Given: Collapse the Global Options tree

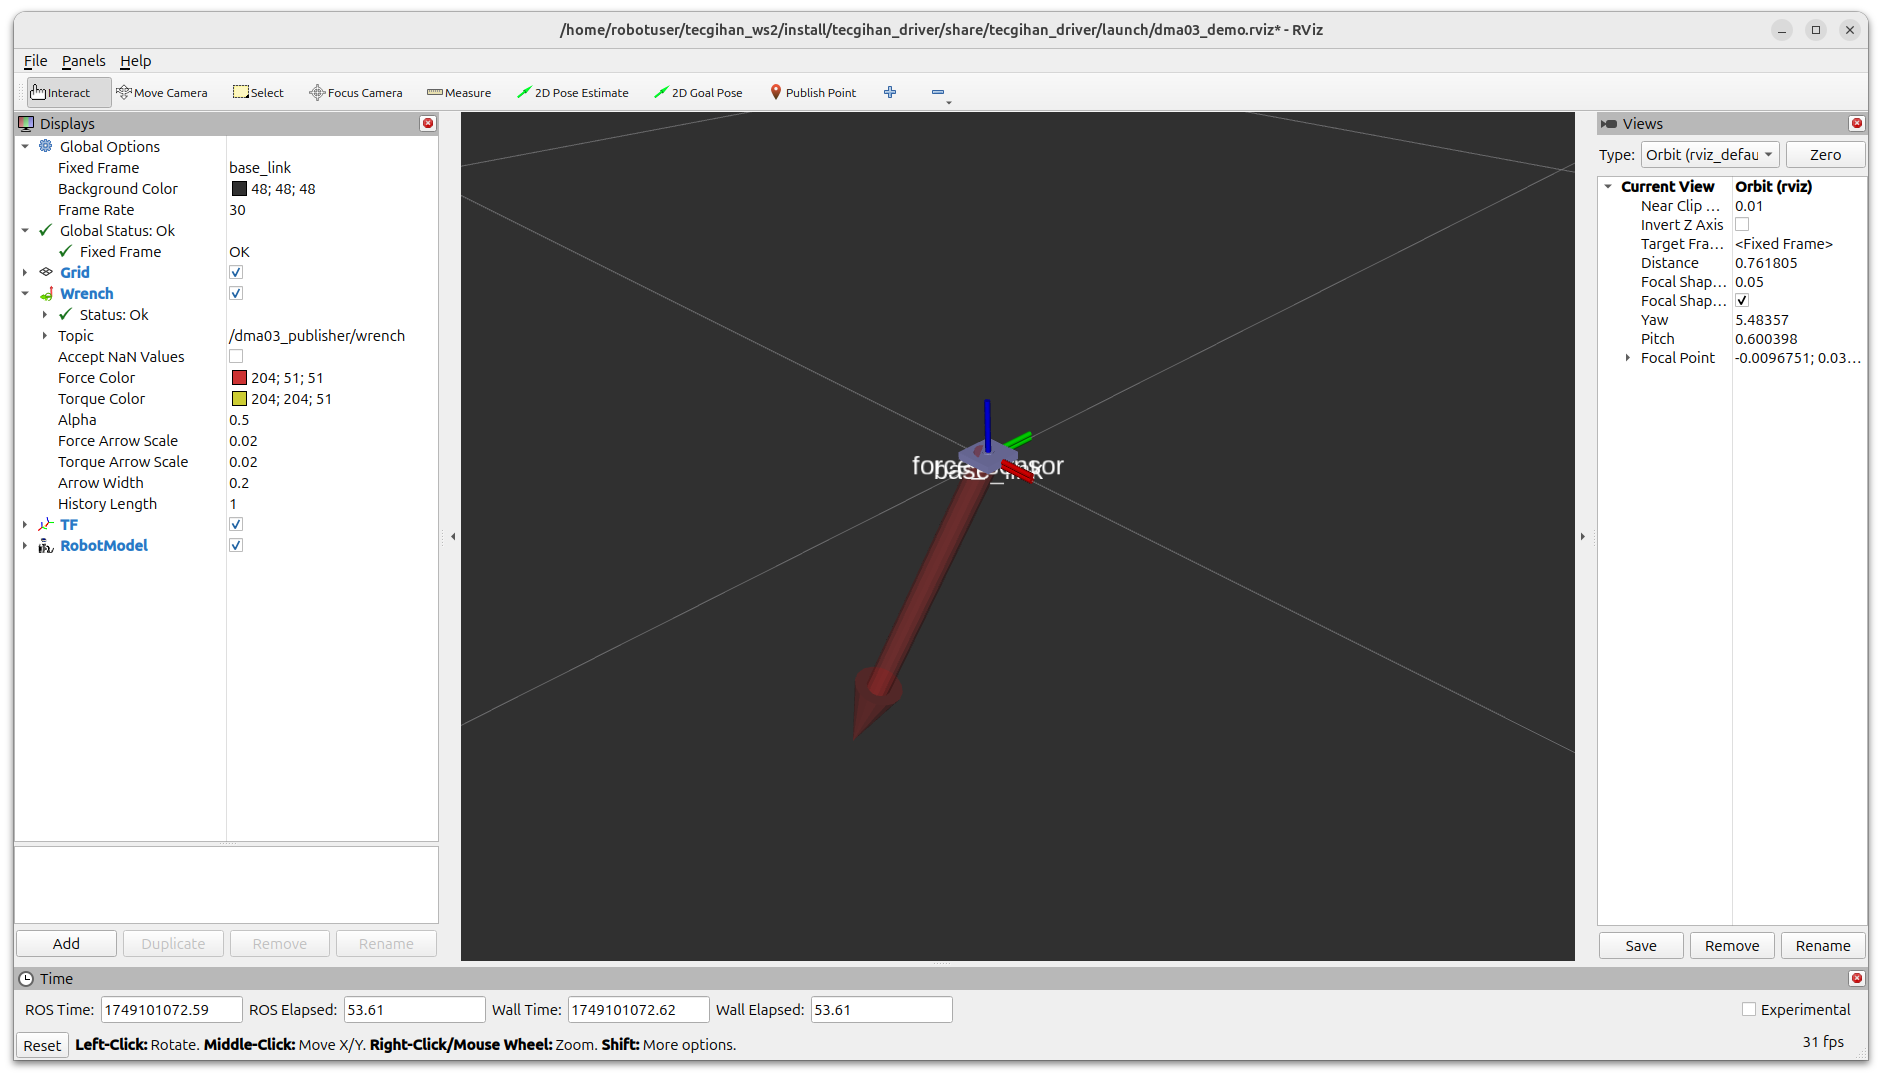Looking at the screenshot, I should pos(24,146).
